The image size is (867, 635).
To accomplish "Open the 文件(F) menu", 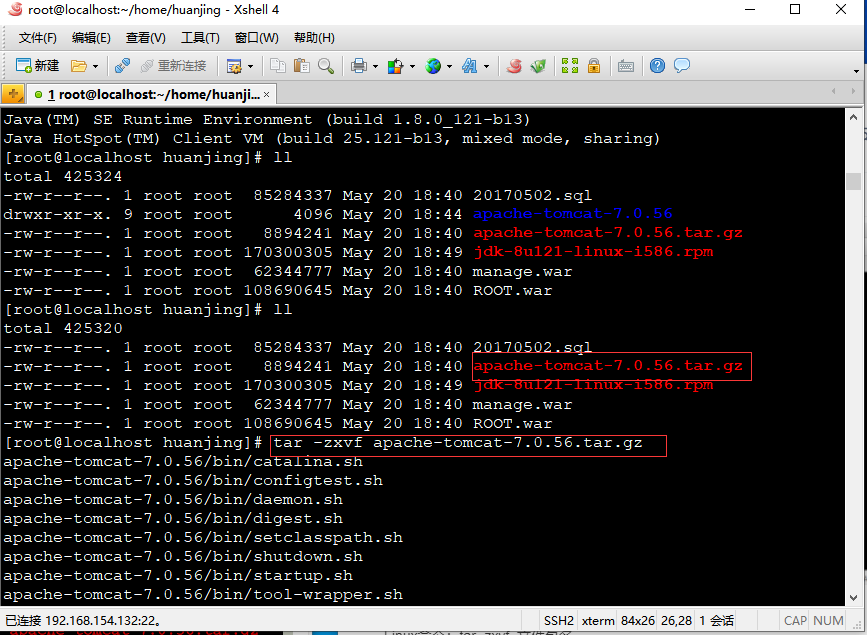I will [38, 38].
